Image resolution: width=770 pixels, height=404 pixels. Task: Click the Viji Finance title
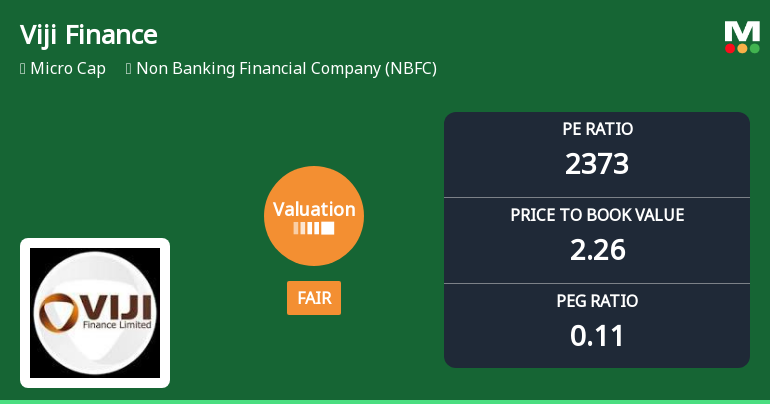[x=89, y=35]
